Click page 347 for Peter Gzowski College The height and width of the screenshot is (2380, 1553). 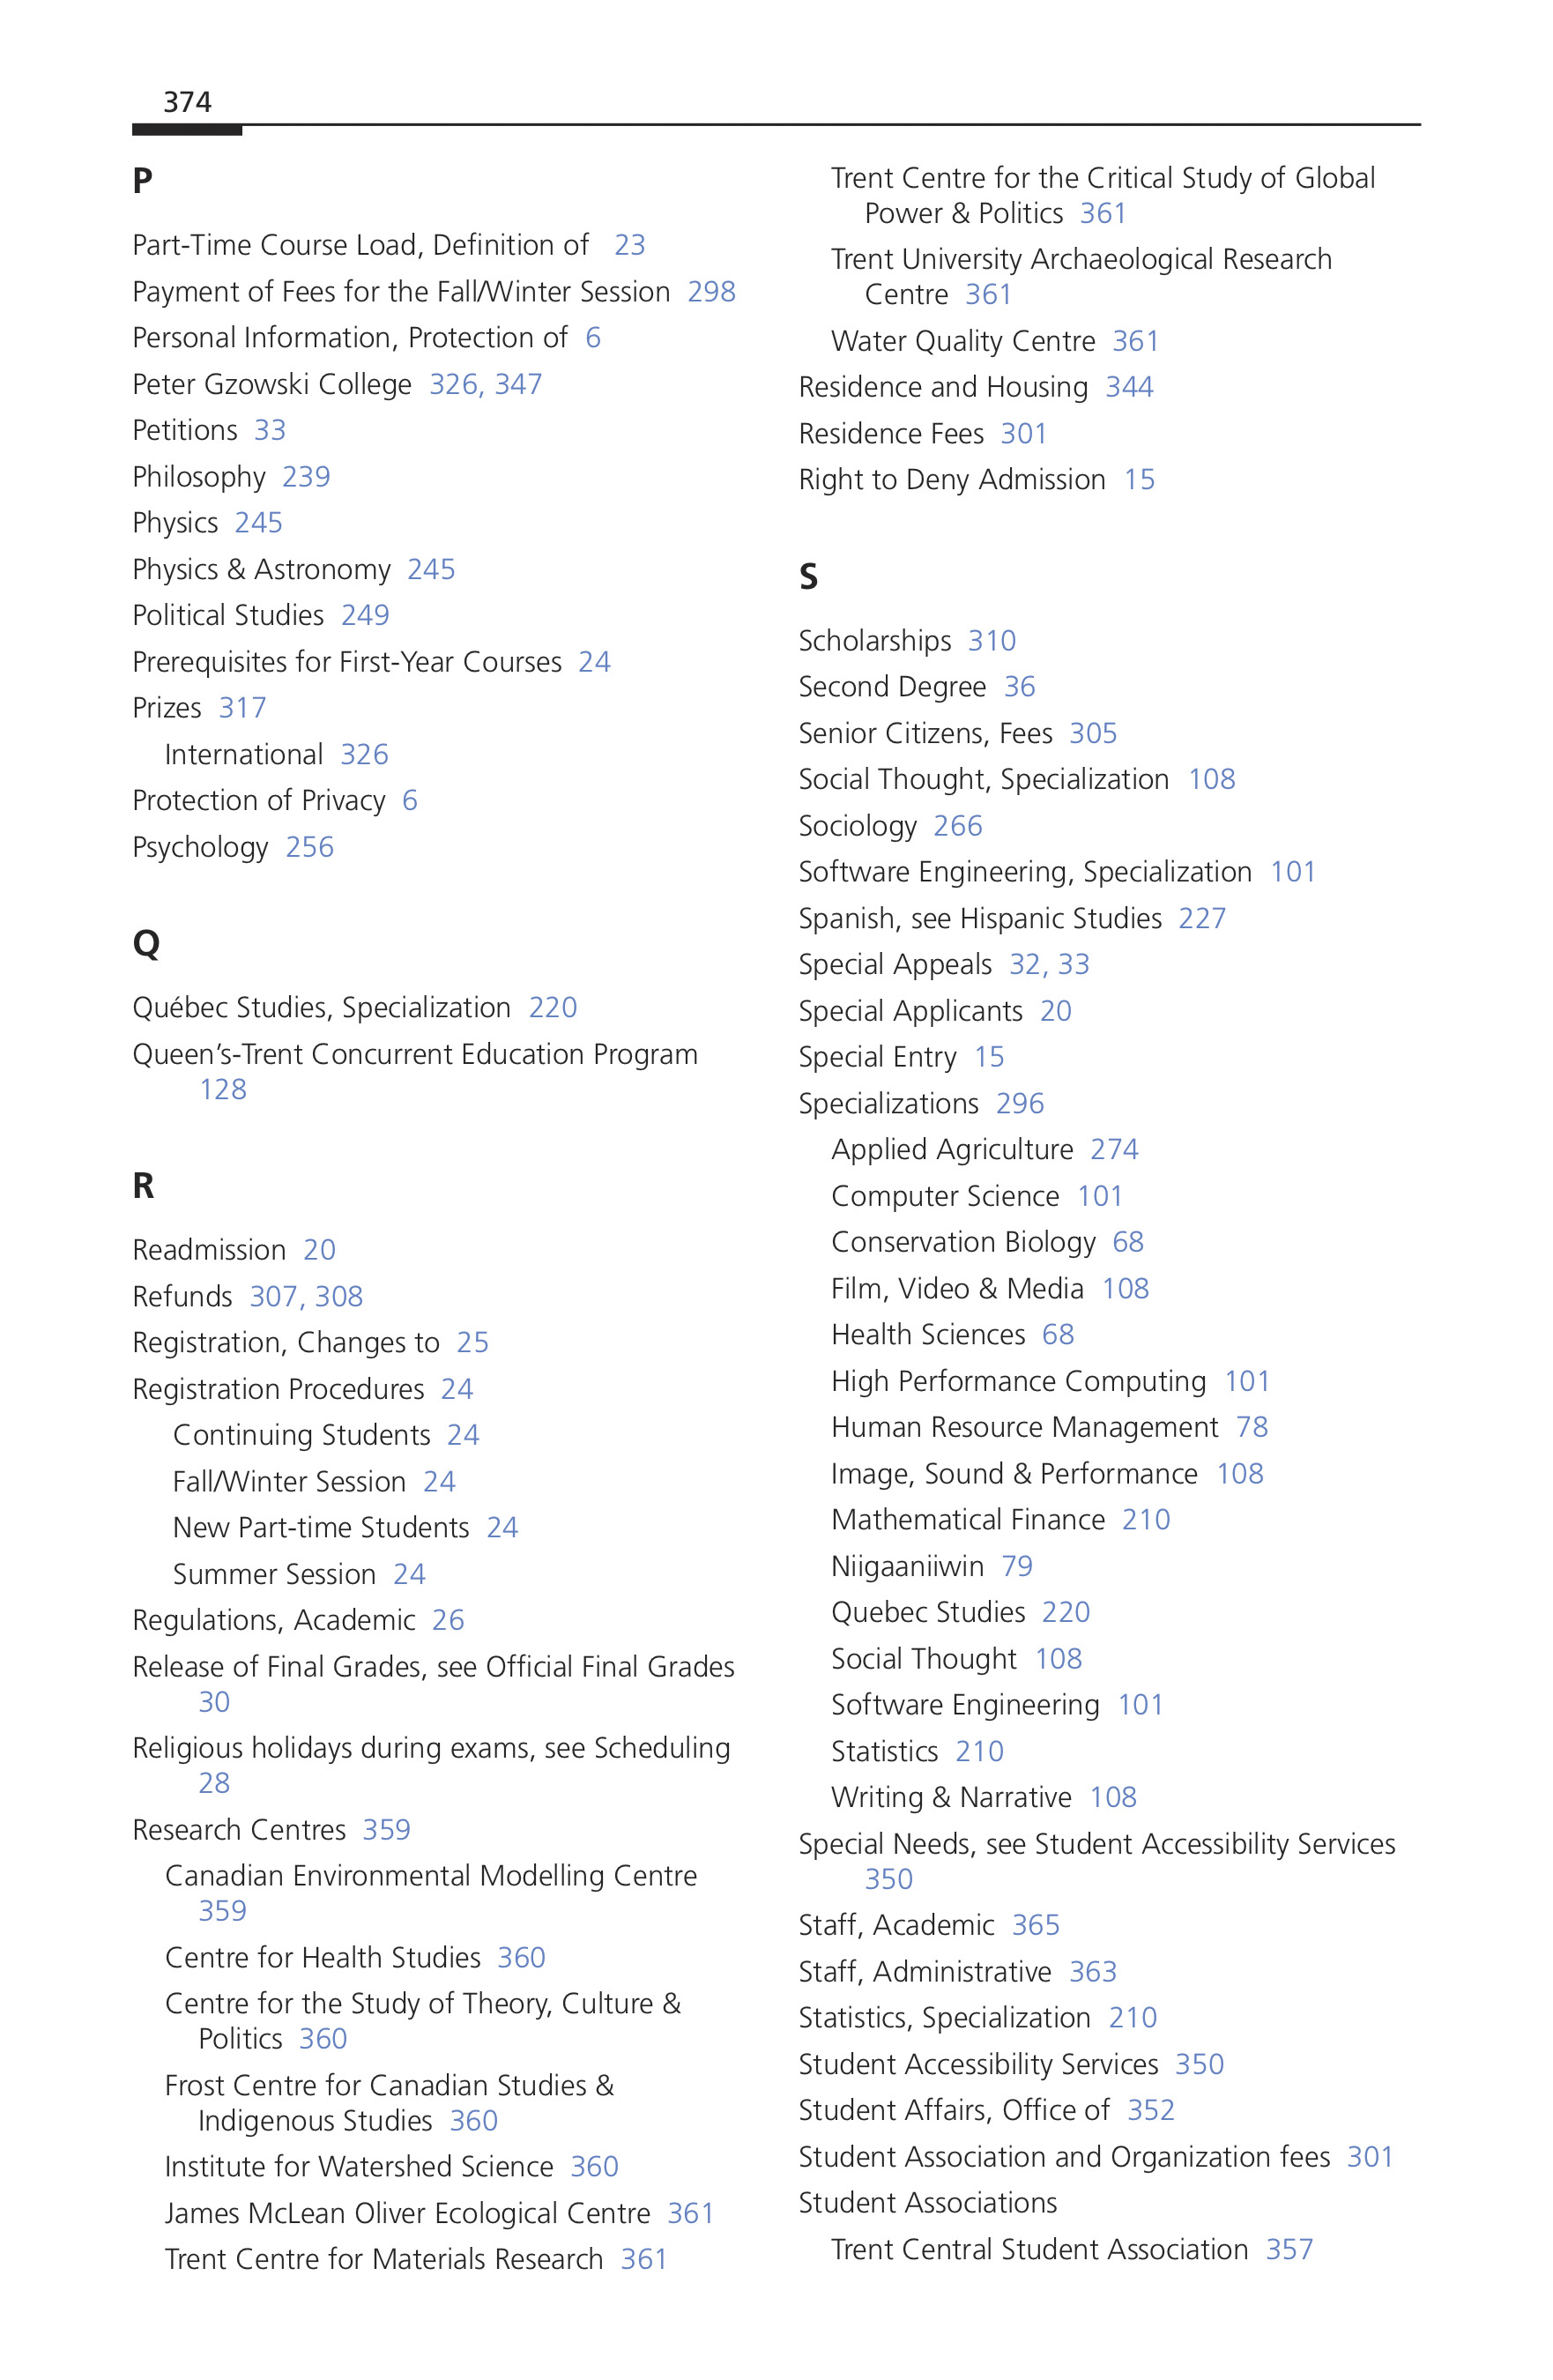tap(519, 385)
